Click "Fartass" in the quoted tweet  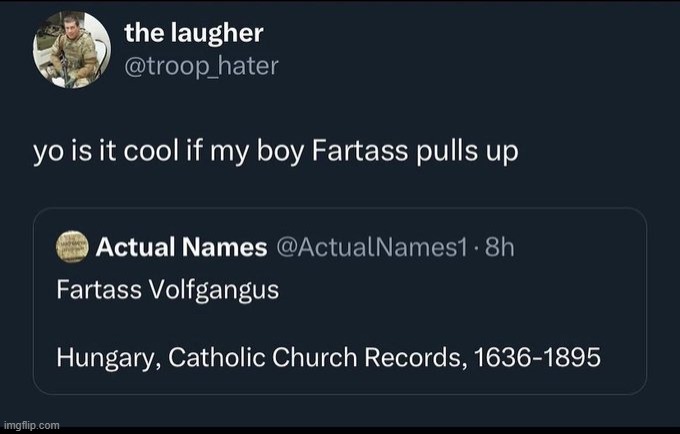(x=94, y=291)
